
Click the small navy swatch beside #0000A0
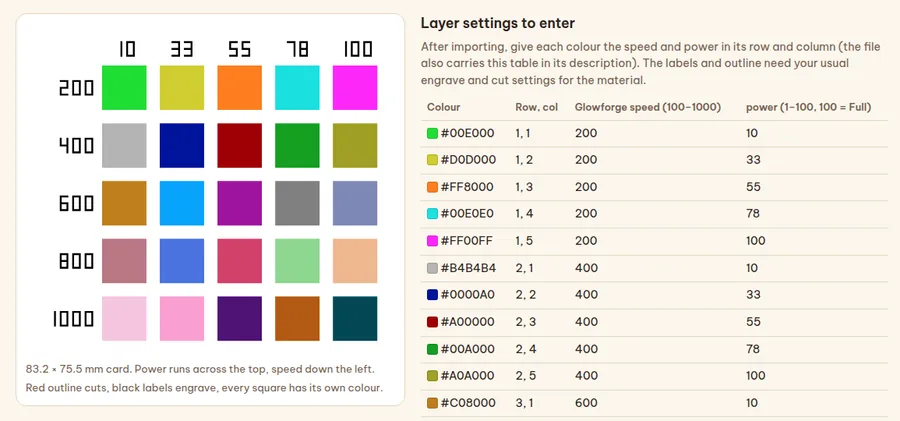click(x=432, y=295)
